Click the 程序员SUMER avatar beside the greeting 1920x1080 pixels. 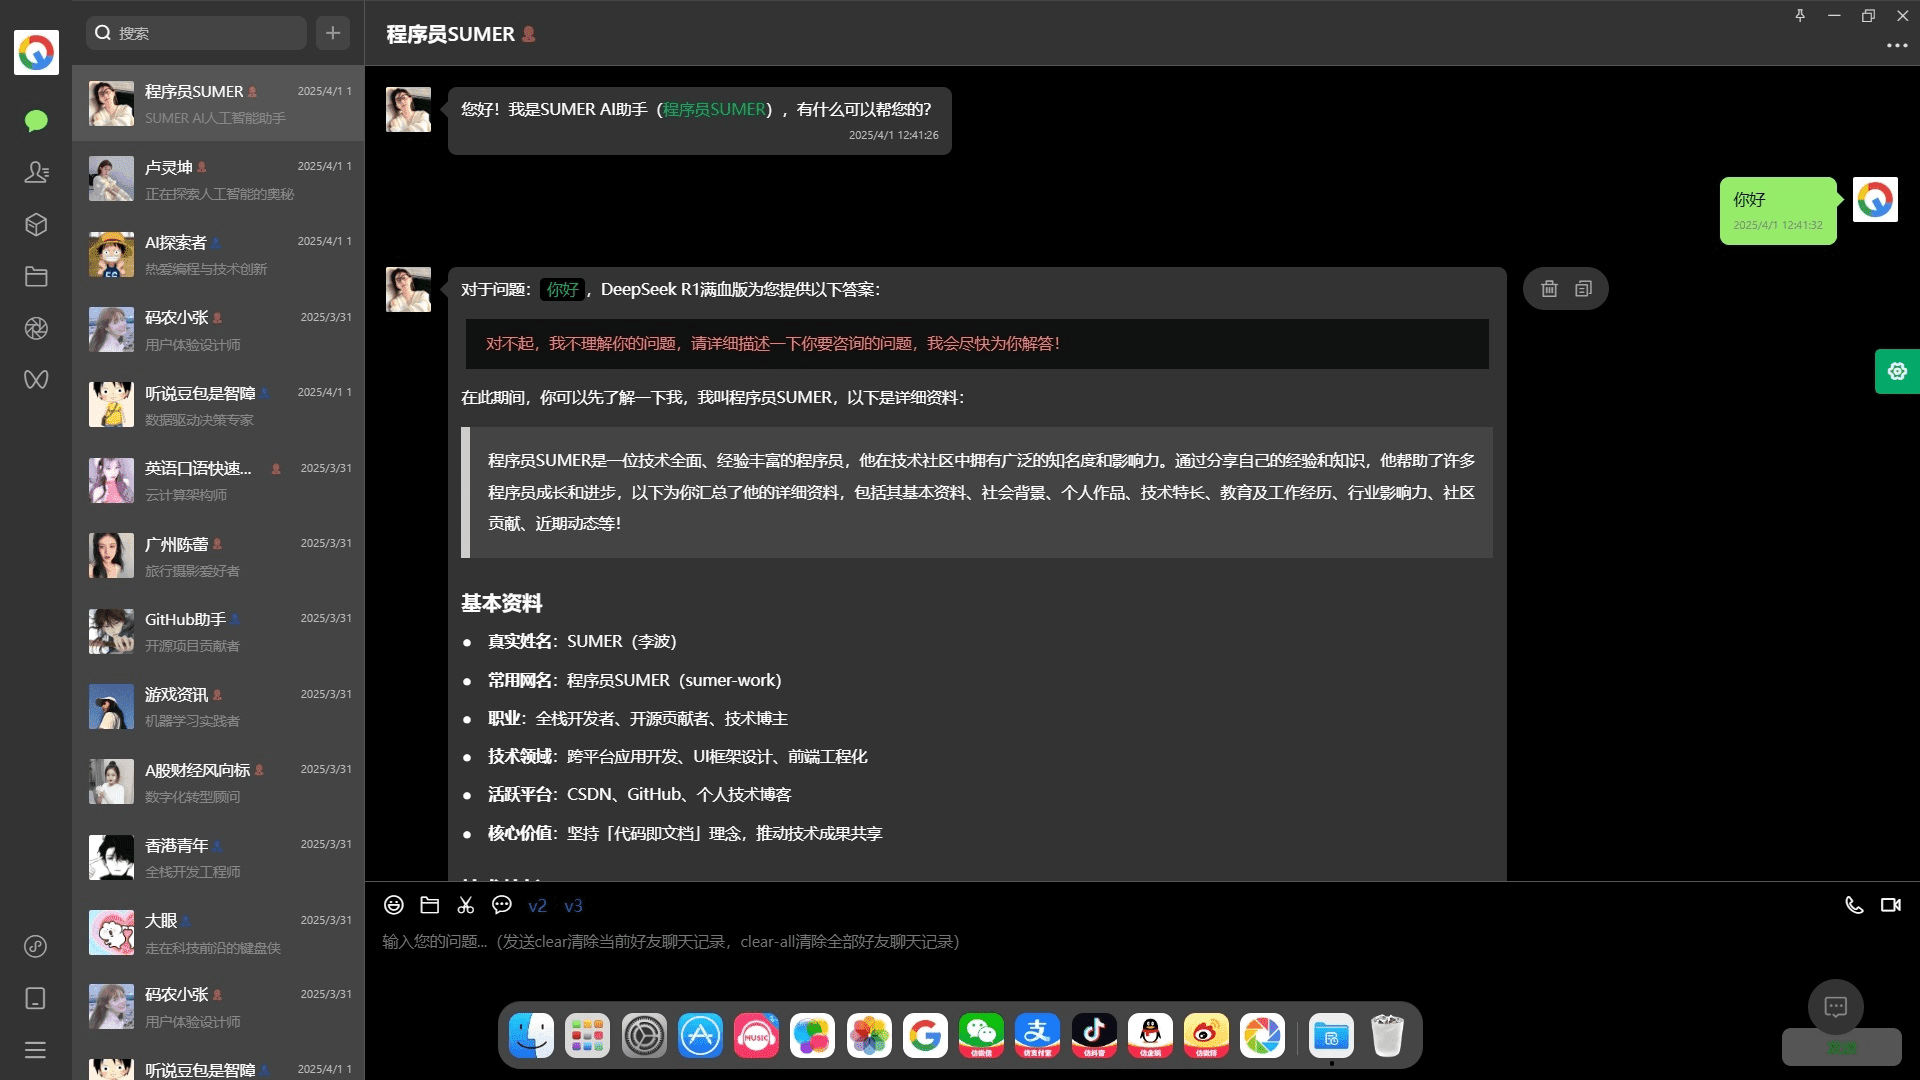(408, 109)
